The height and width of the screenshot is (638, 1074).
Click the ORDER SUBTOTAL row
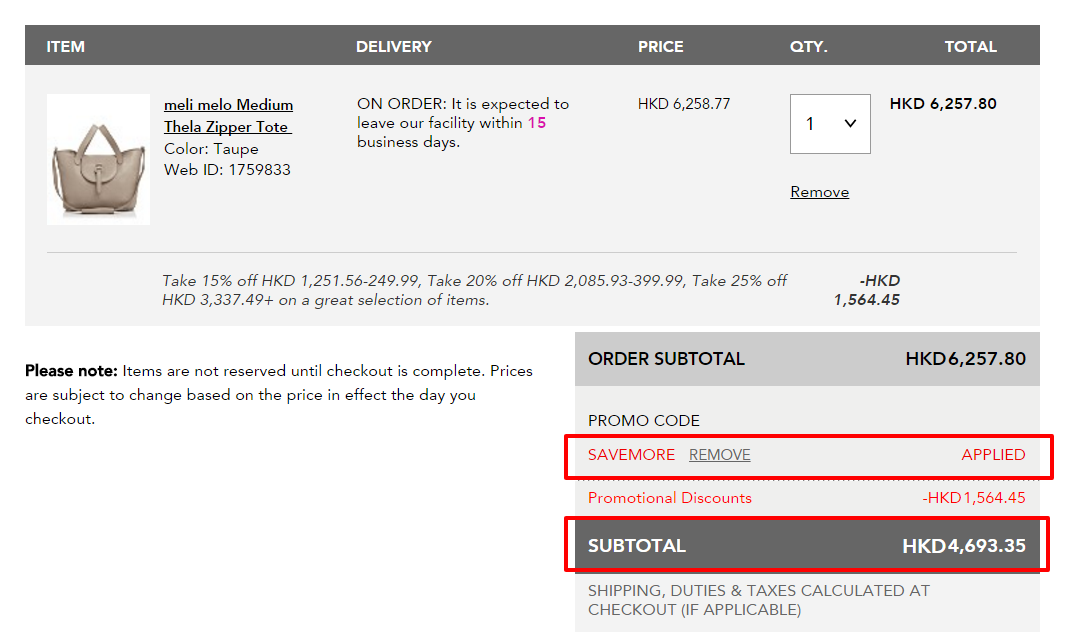click(807, 359)
